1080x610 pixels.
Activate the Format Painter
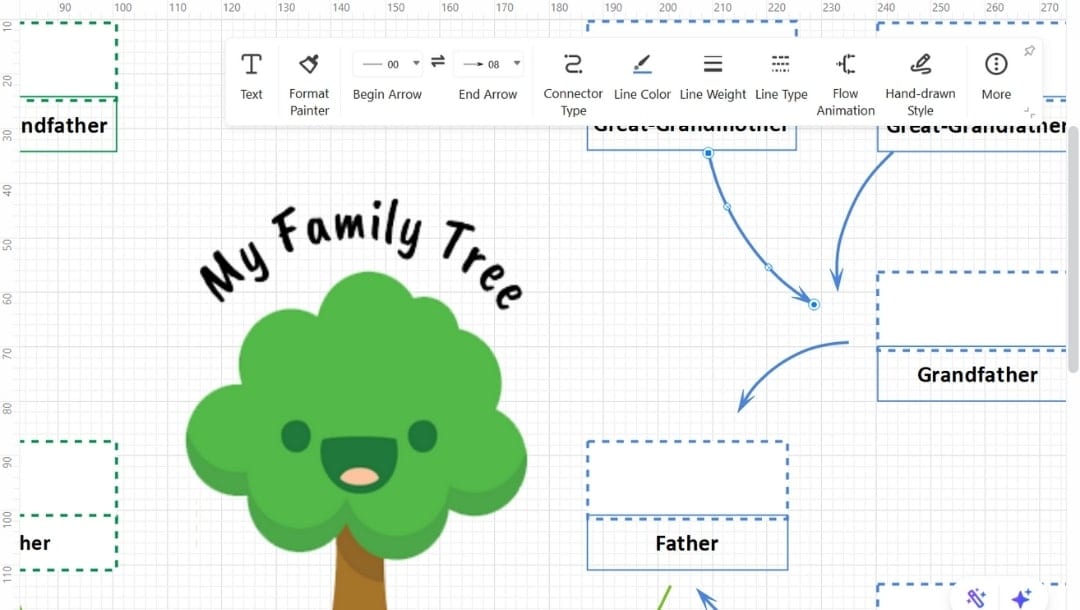(309, 85)
